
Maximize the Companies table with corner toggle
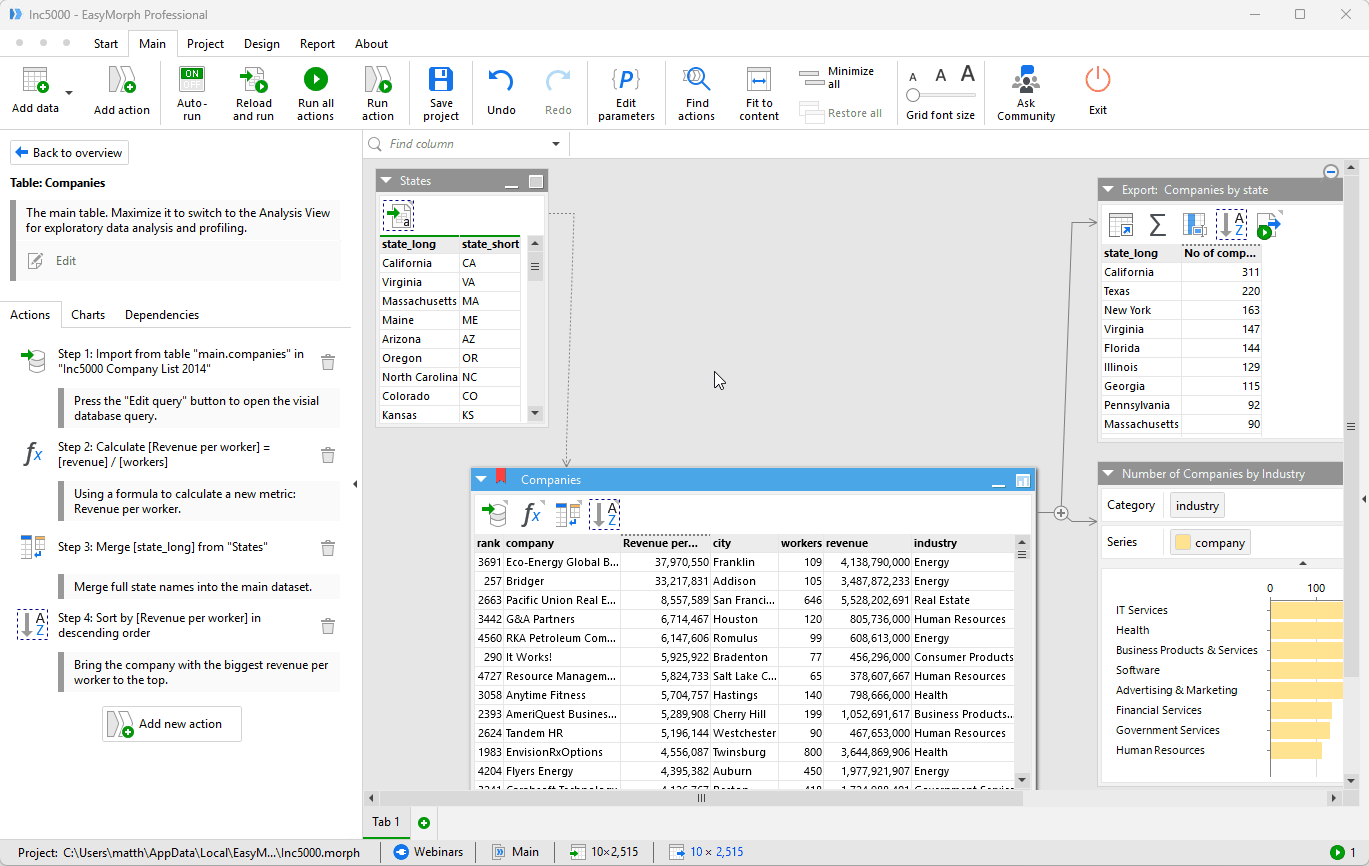[x=1022, y=480]
